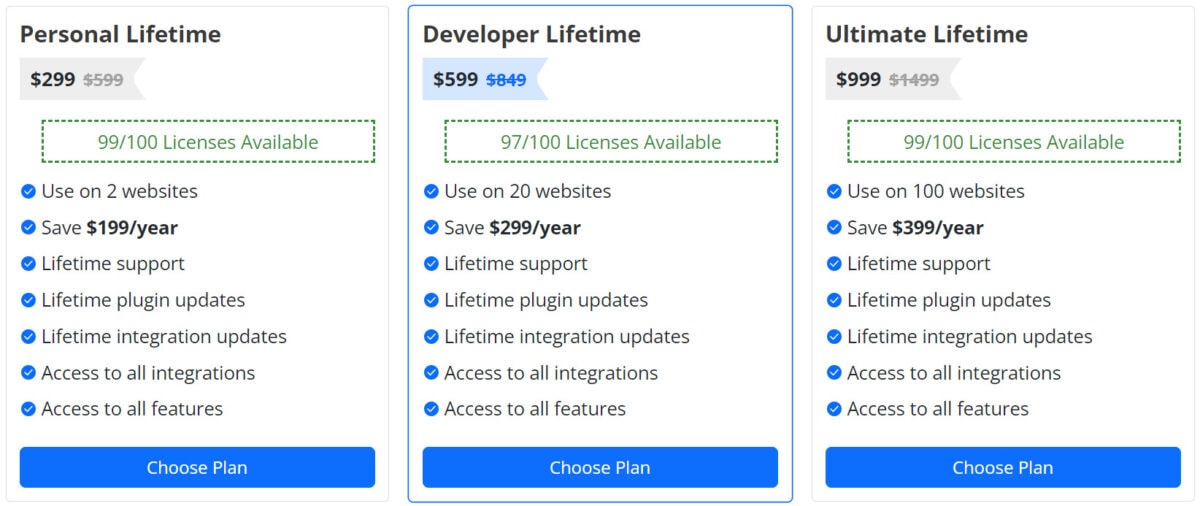The width and height of the screenshot is (1200, 506).
Task: Click the Personal plan's 'Access to all features' checkmark icon
Action: (x=28, y=409)
